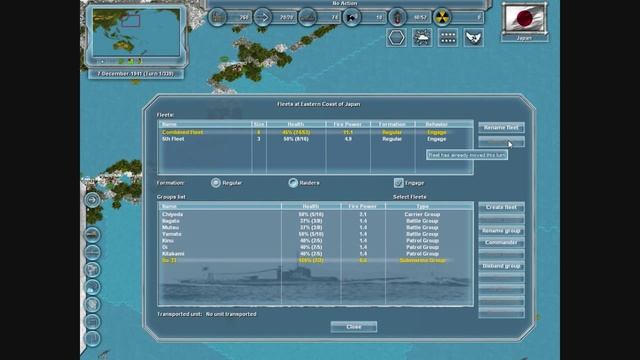Click the Rename fleet button

[501, 128]
